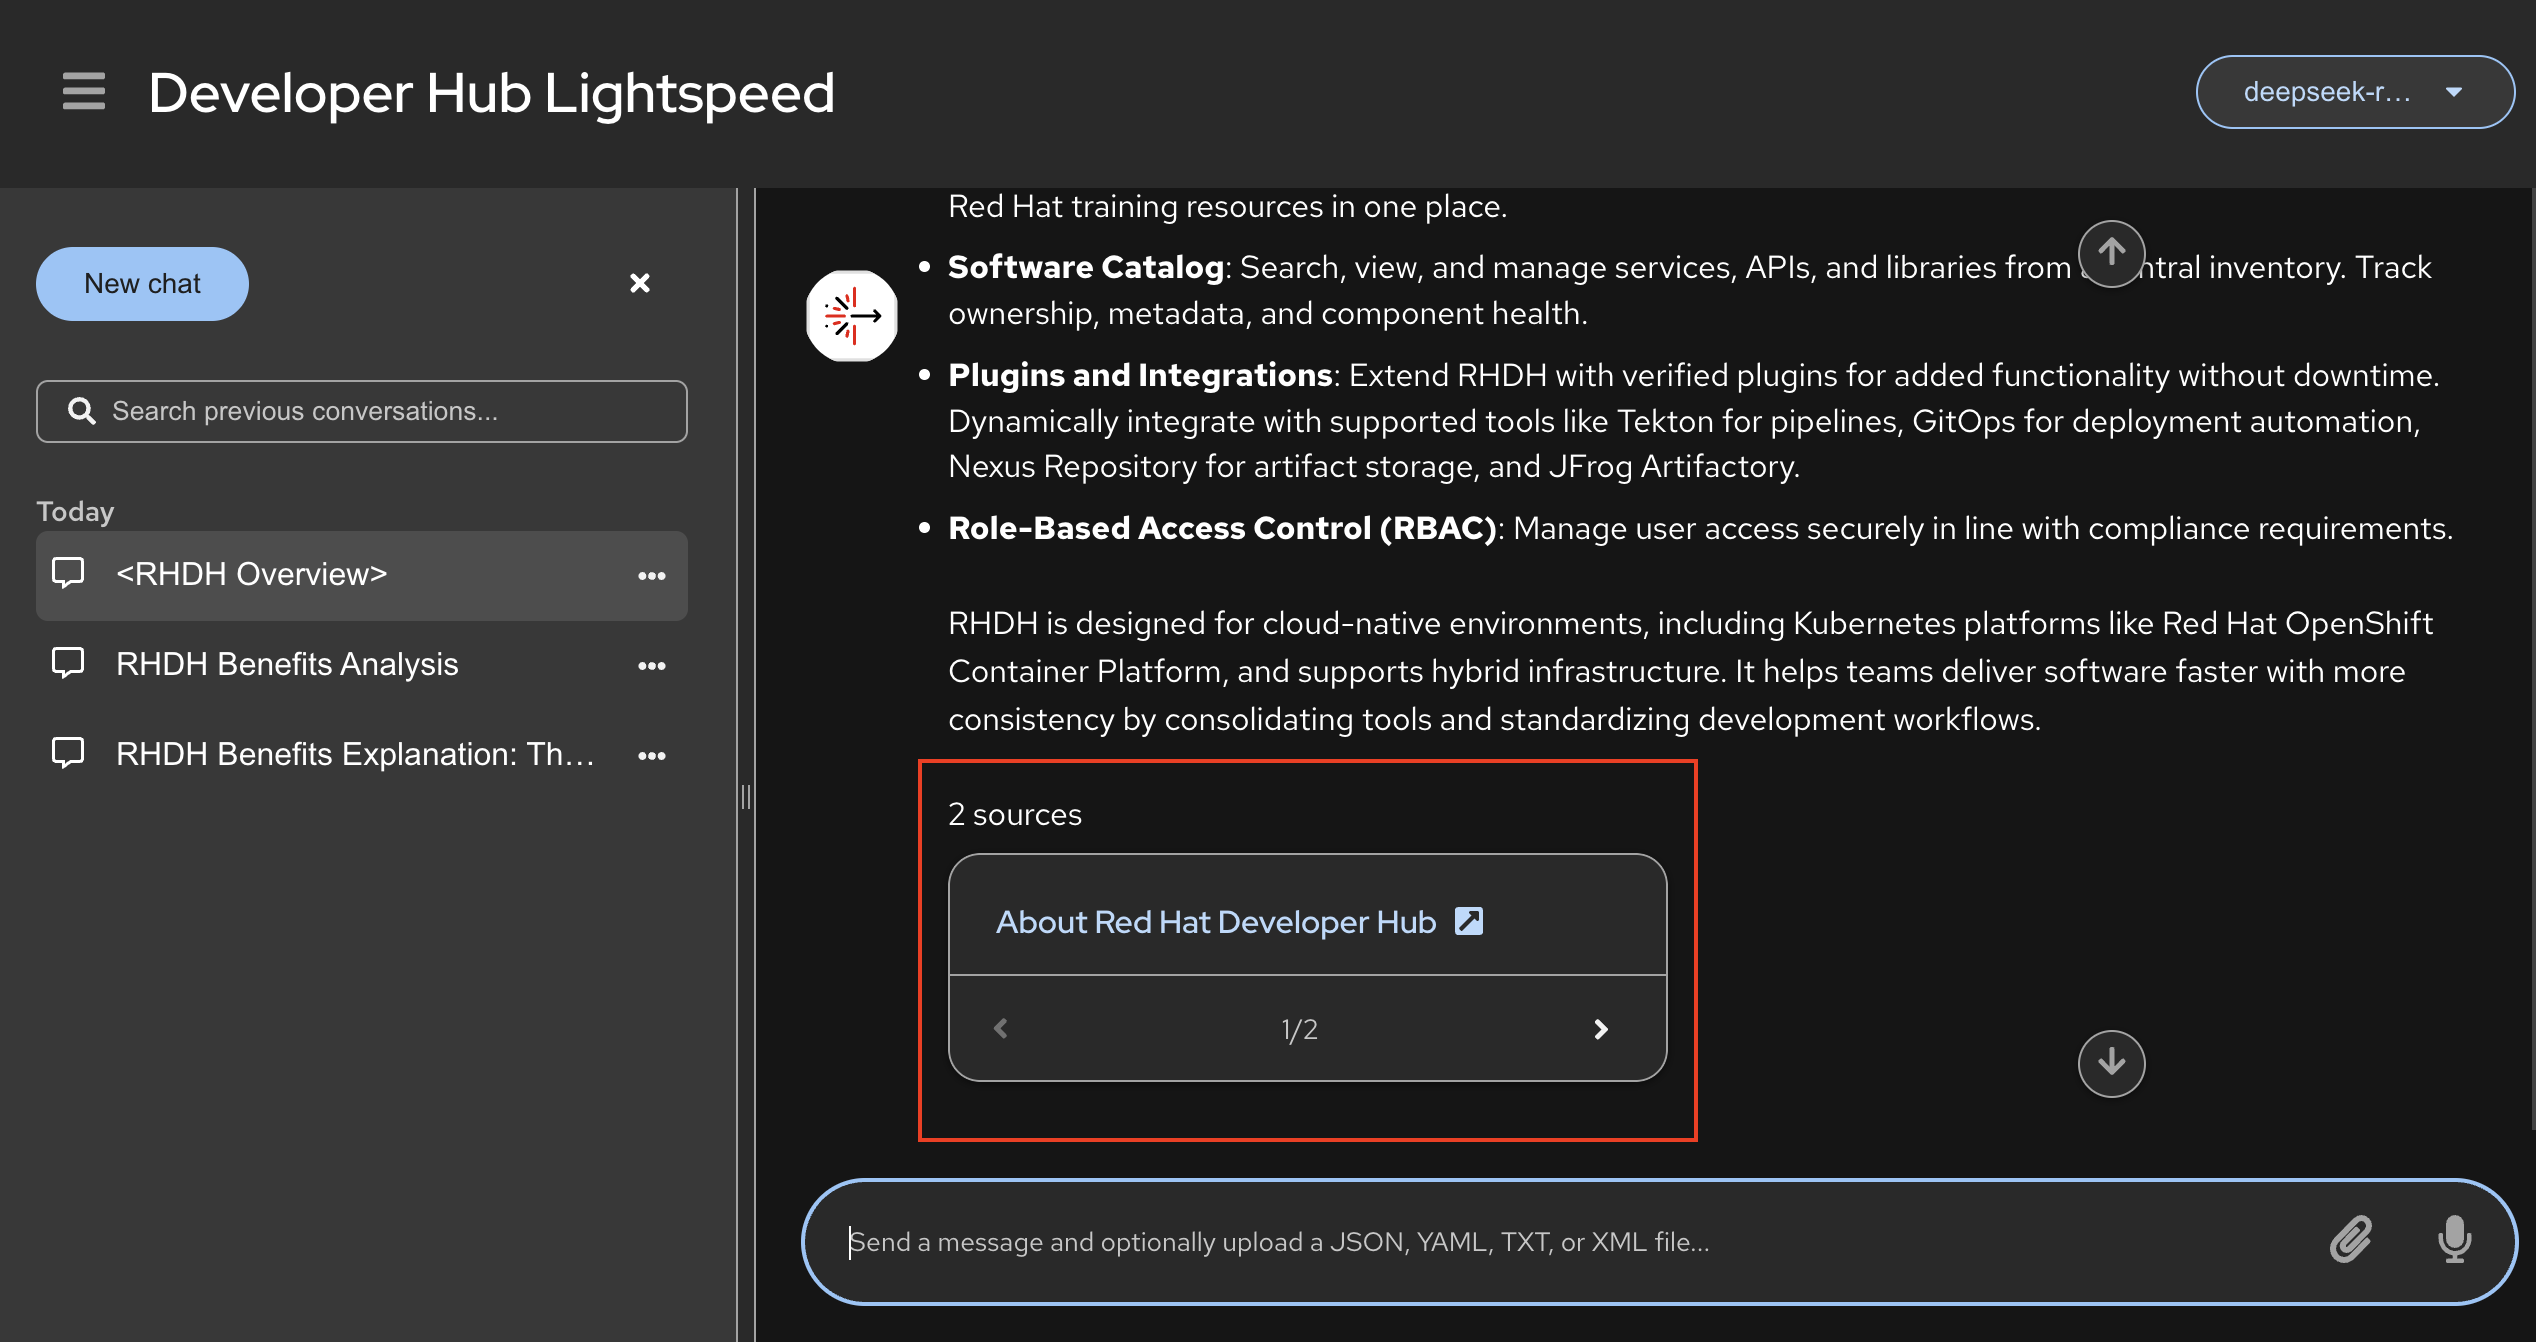Go to previous source card

(1001, 1029)
